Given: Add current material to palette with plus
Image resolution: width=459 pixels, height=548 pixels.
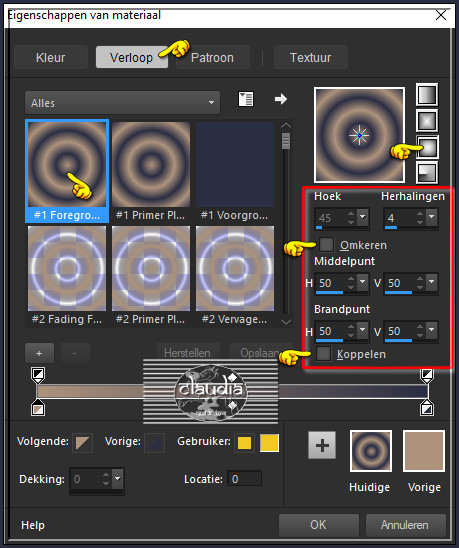Looking at the screenshot, I should 322,445.
